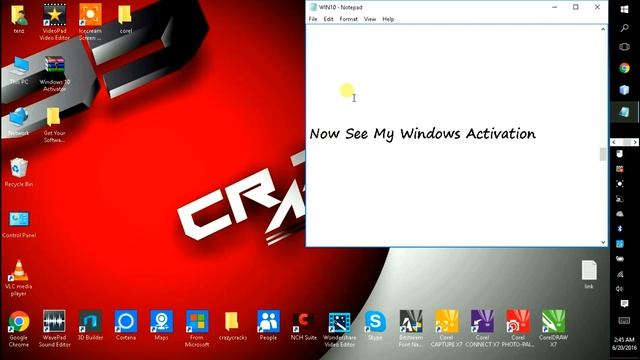
Task: Click 'Now See My Windows Activation' text
Action: (x=422, y=134)
